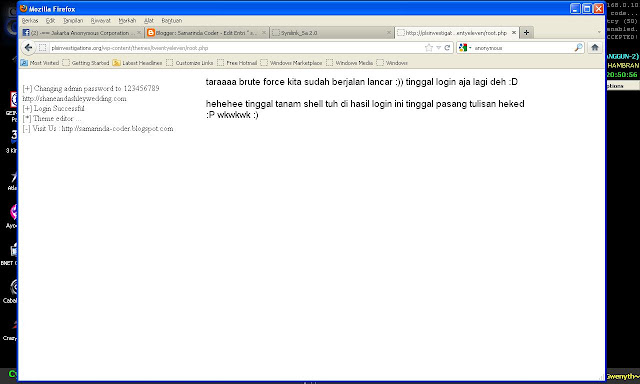Open Windows Marketplace bookmark
Screen dimensions: 640x384
tap(291, 63)
